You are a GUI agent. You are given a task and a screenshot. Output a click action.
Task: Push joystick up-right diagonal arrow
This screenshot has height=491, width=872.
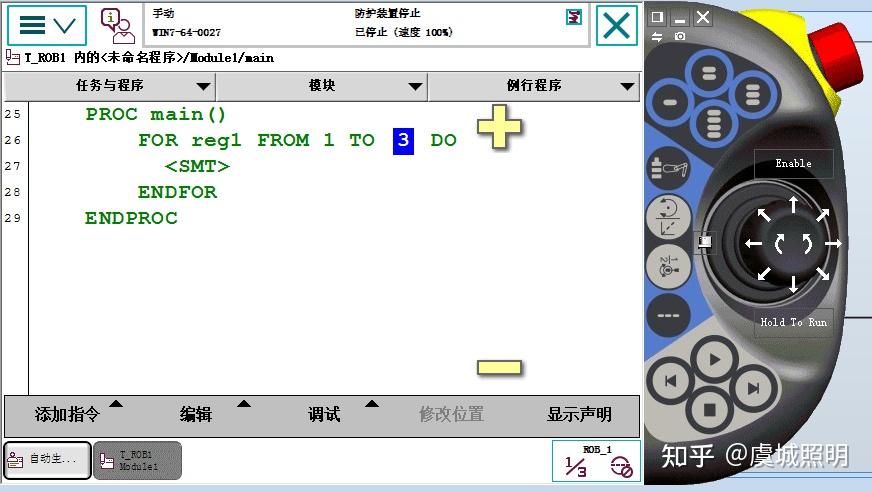pos(823,215)
